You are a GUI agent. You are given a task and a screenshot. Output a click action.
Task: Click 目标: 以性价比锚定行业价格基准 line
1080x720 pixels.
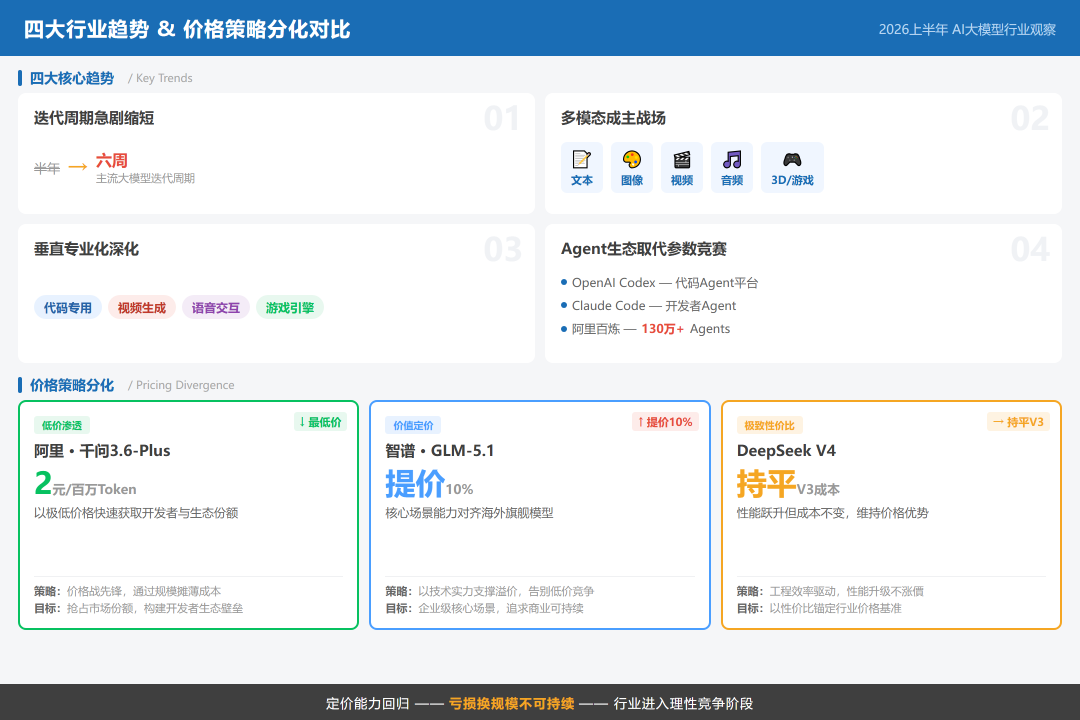pos(819,608)
